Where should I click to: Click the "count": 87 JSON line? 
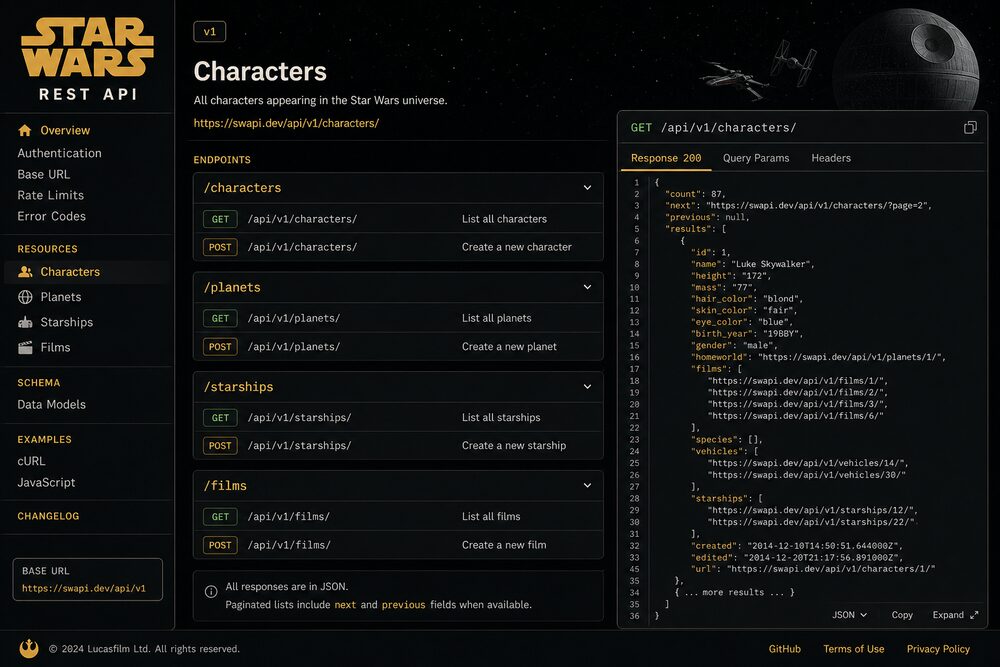695,194
